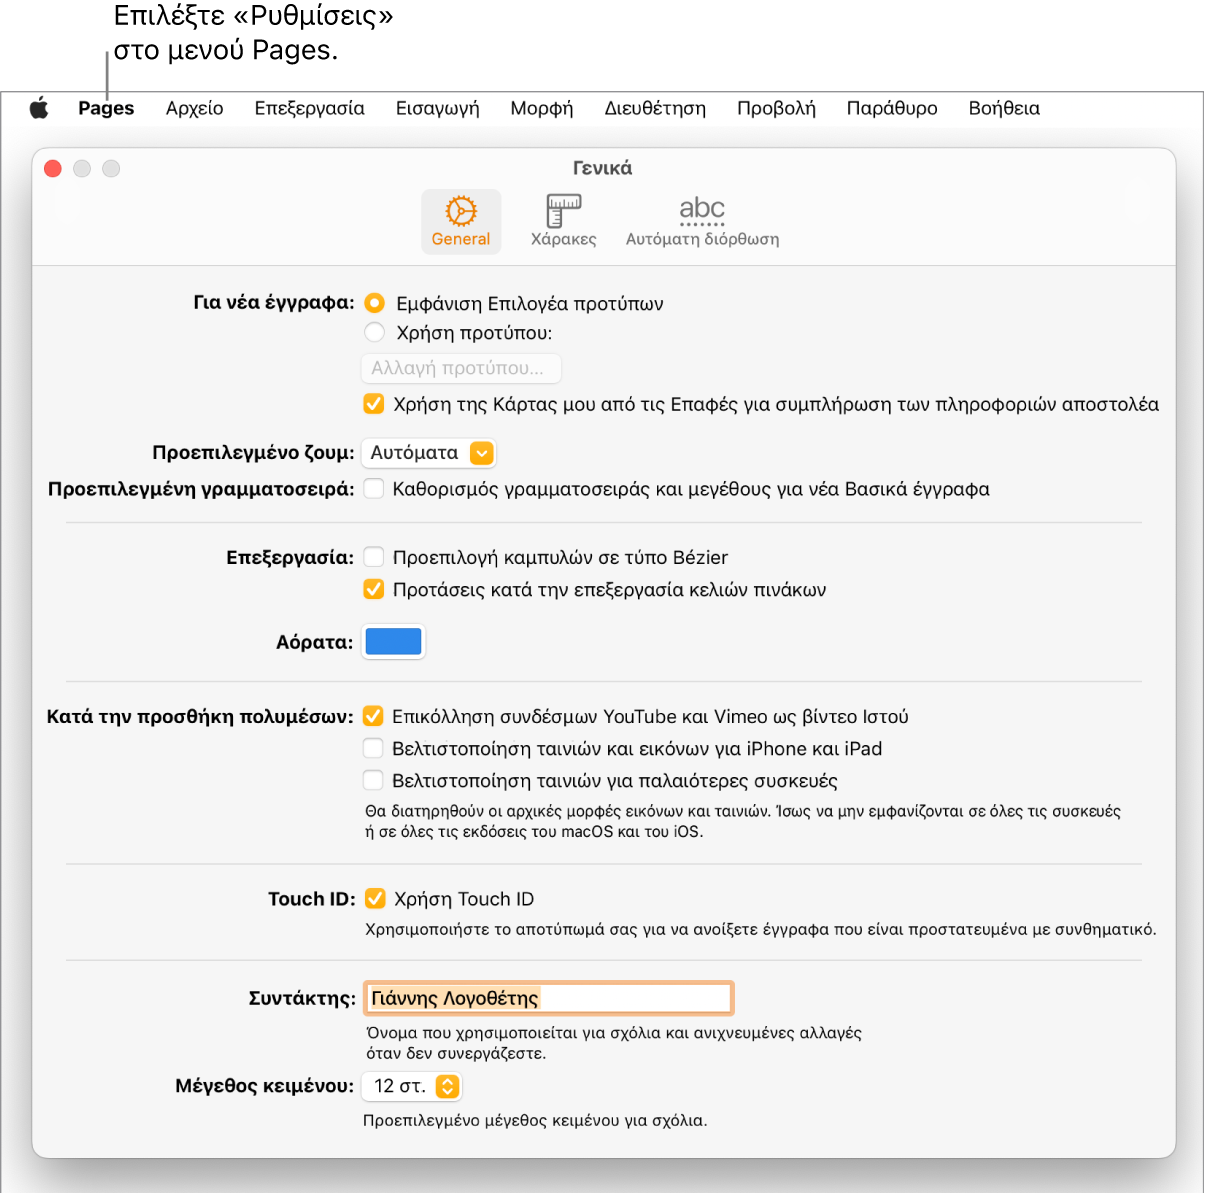1205x1194 pixels.
Task: Enable Προεπιλογή καμπυλών σε τύπο Bézier
Action: (x=373, y=557)
